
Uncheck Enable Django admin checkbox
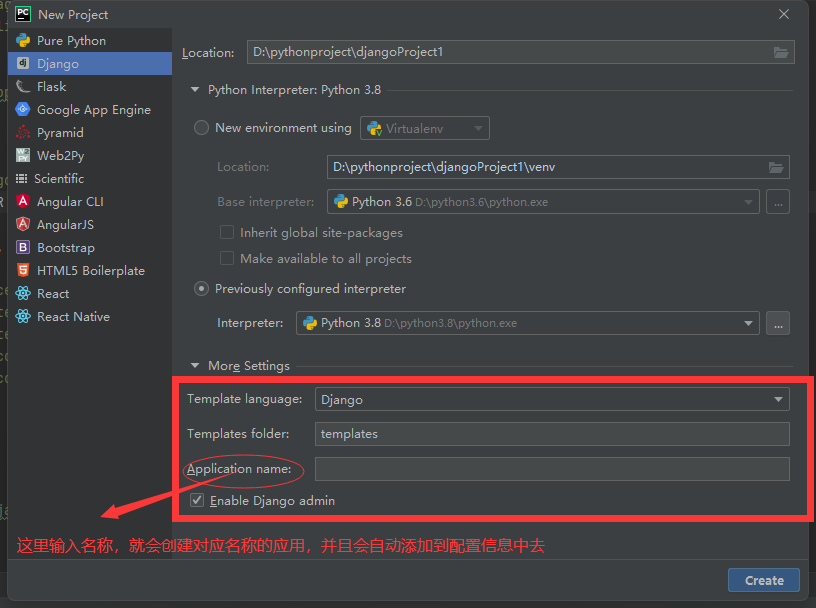197,500
